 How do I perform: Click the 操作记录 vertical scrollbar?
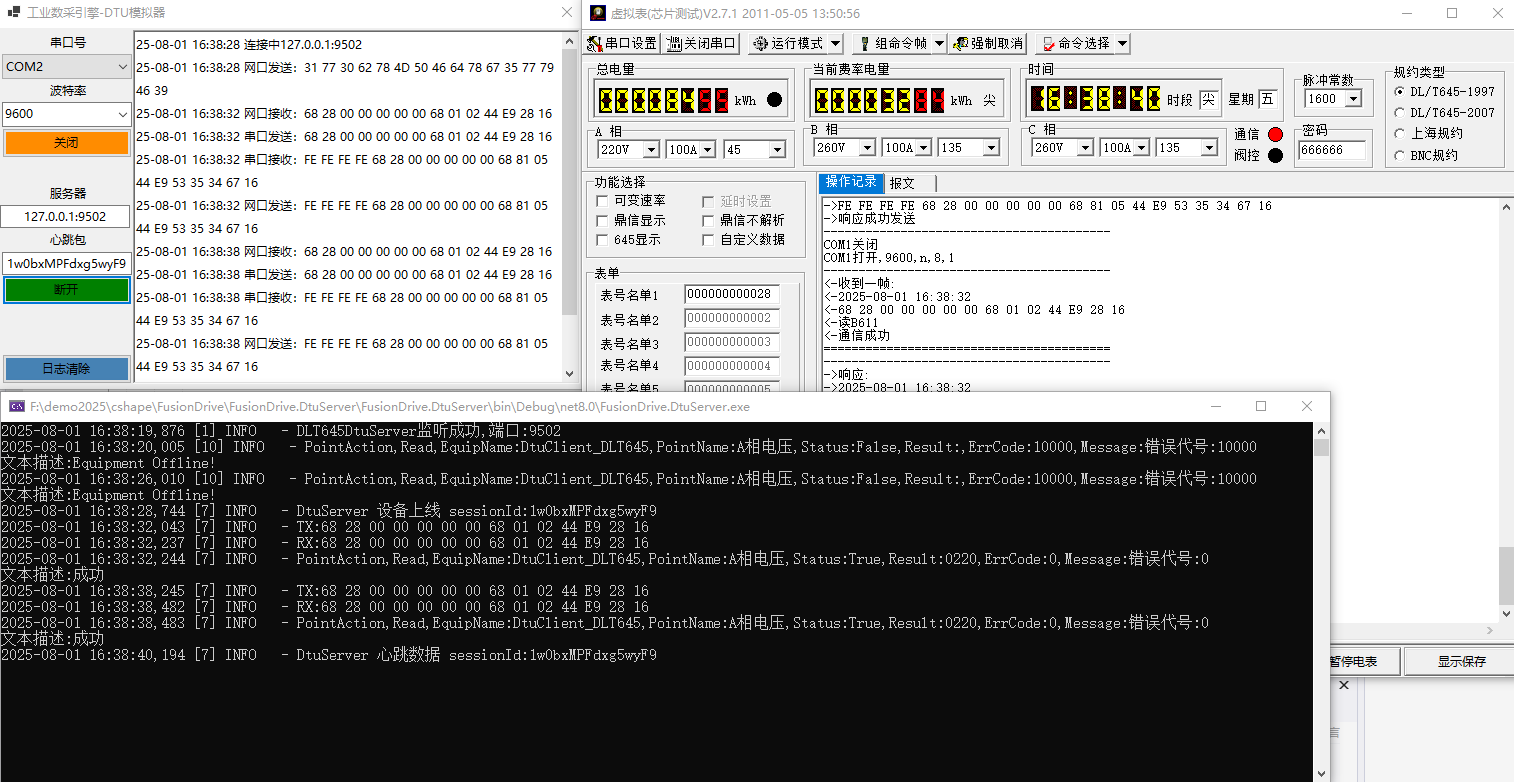coord(1505,410)
